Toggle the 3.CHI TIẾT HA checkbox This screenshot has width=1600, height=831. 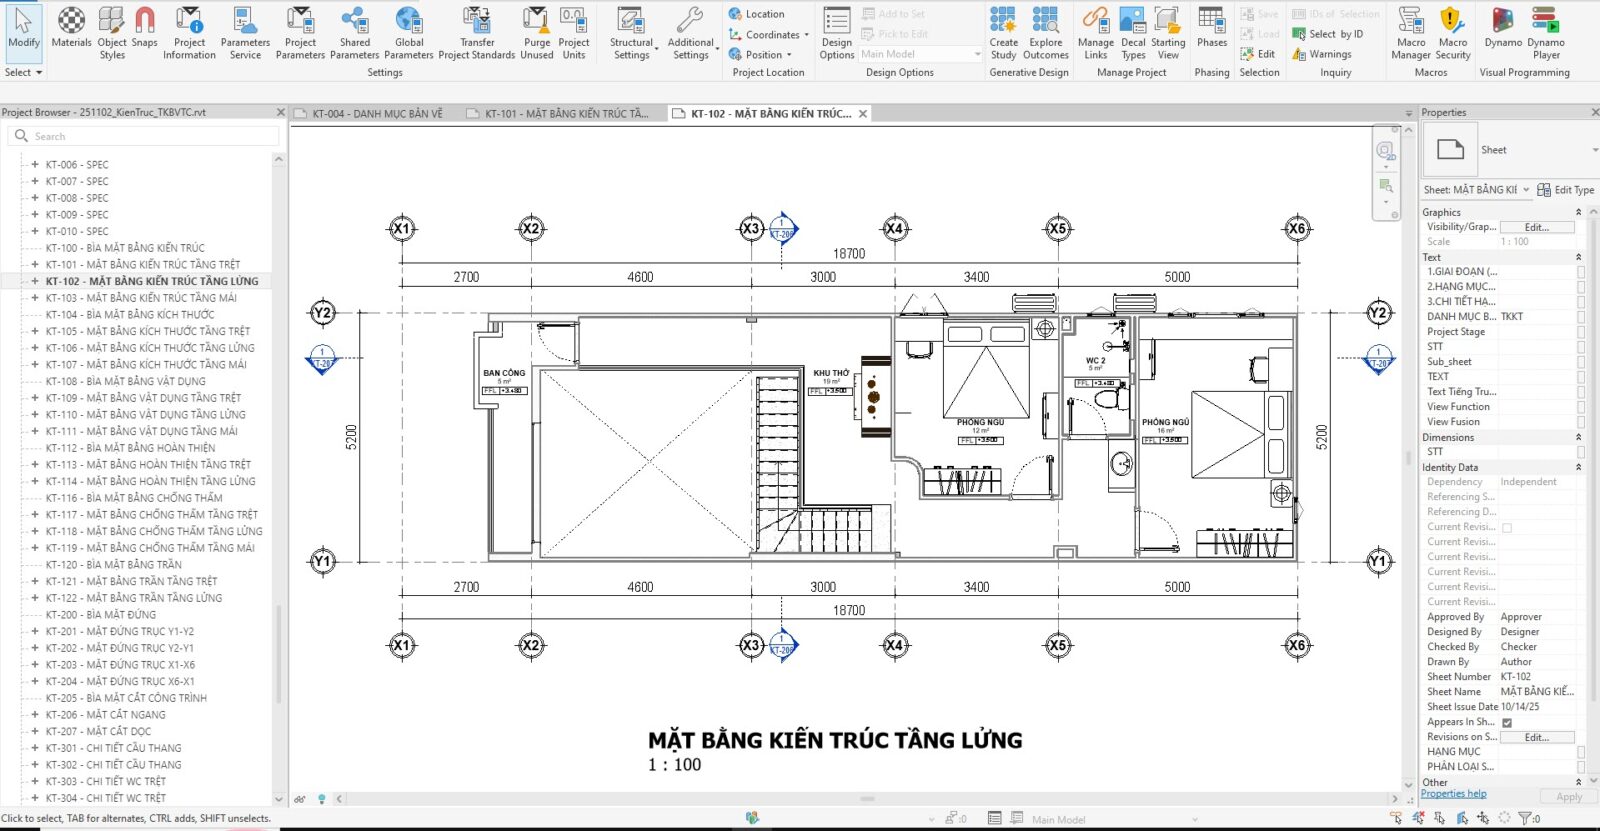coord(1581,302)
